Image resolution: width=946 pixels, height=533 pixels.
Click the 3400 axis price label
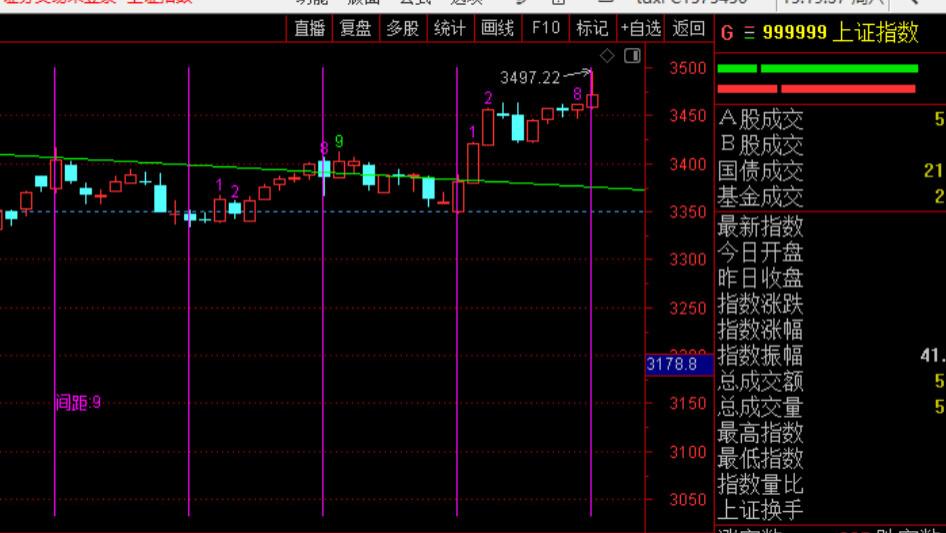(x=688, y=164)
